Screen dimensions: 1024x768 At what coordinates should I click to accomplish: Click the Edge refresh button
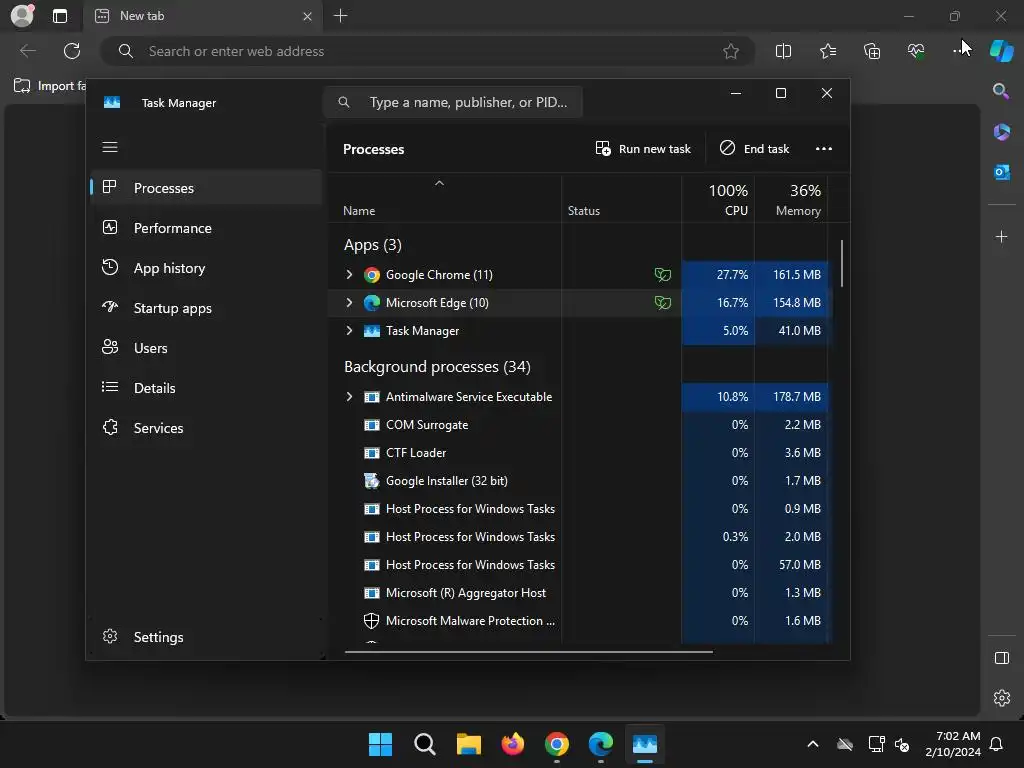pyautogui.click(x=72, y=51)
